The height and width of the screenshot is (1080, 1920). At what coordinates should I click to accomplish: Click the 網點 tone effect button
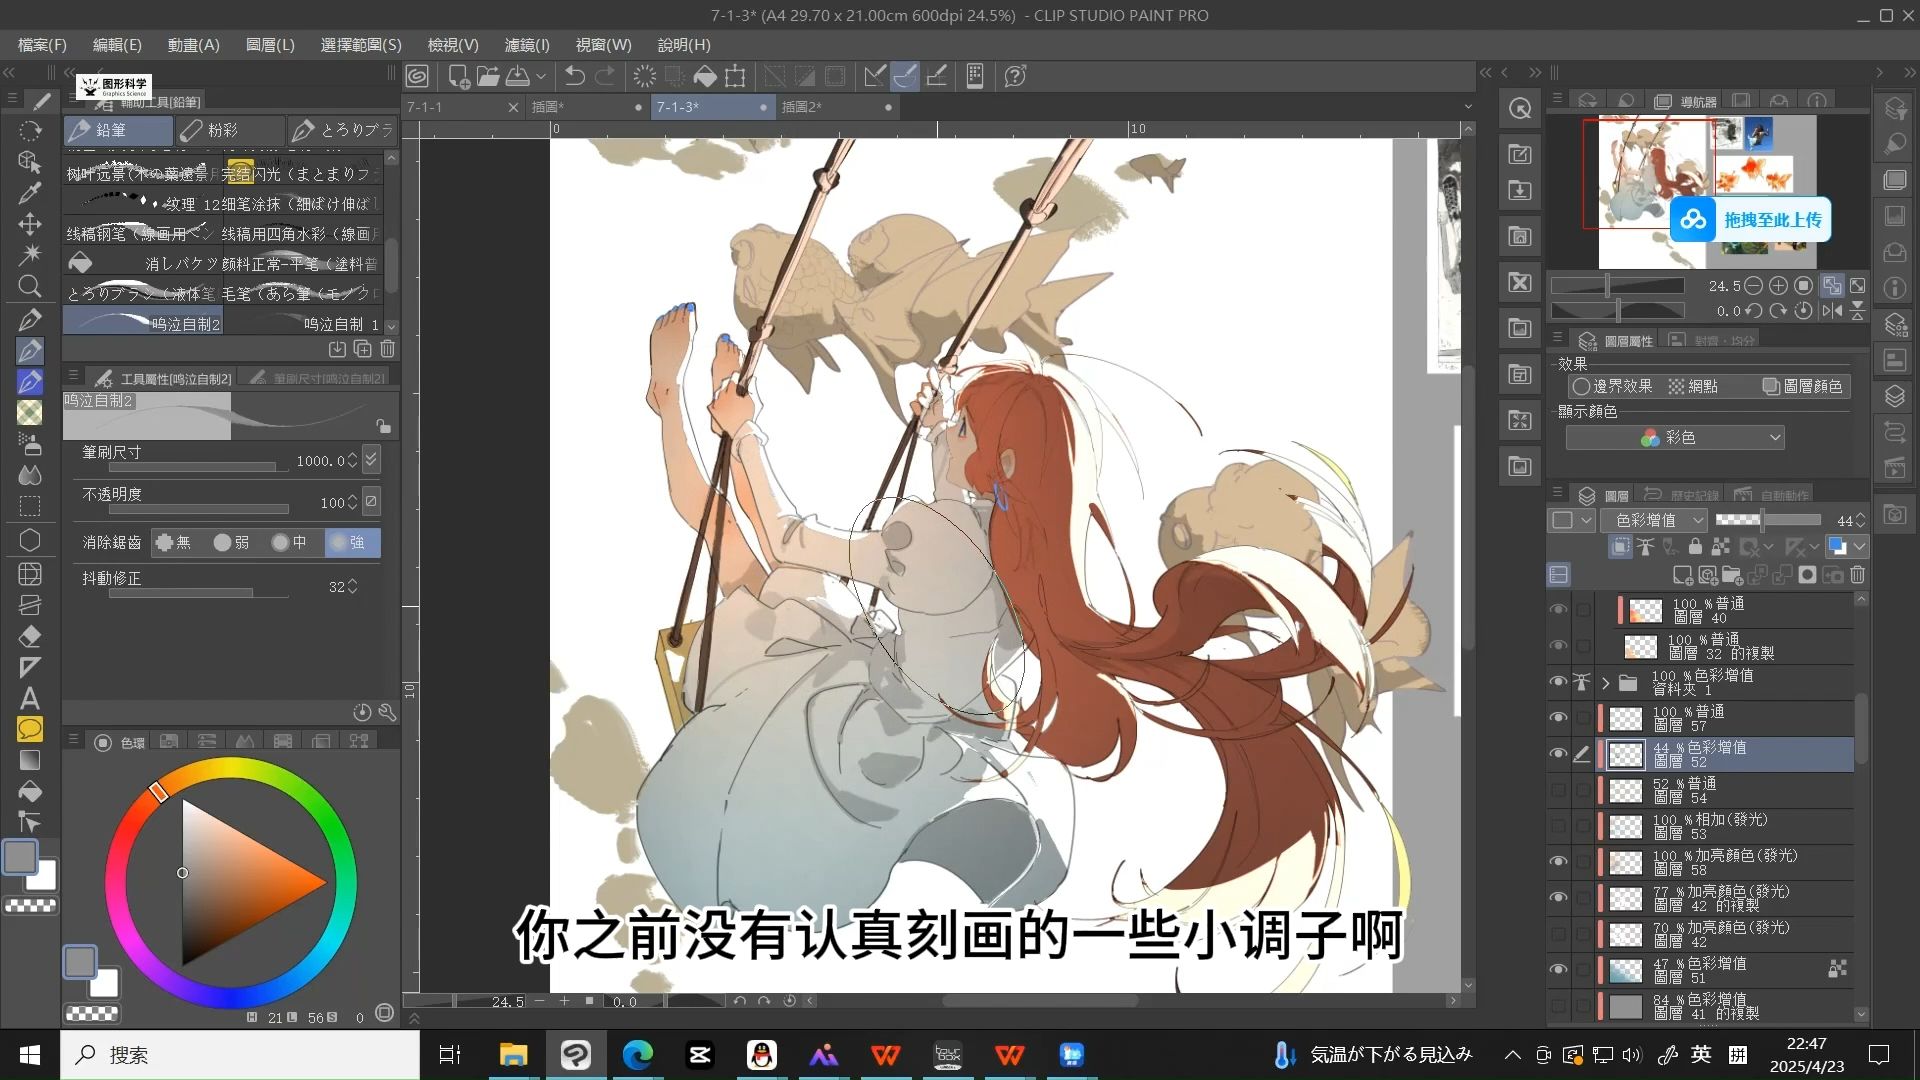pyautogui.click(x=1693, y=386)
